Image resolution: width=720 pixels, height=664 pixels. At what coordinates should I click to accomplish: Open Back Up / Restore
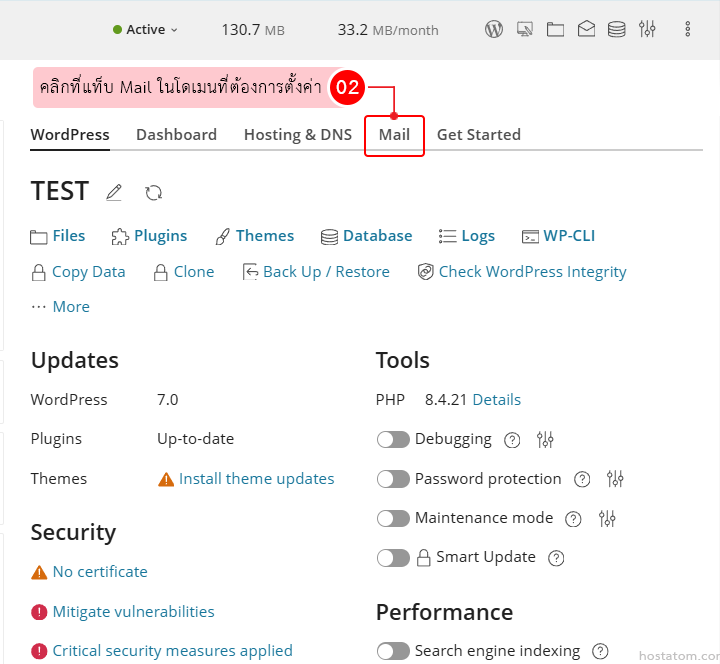click(316, 272)
